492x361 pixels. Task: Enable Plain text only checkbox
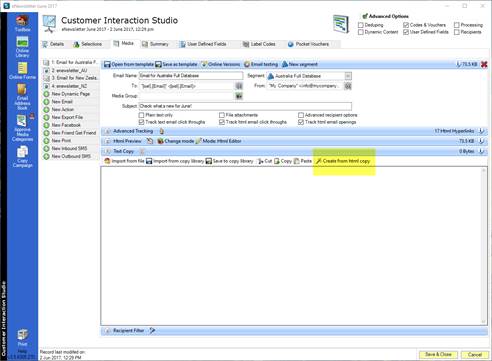[x=141, y=115]
